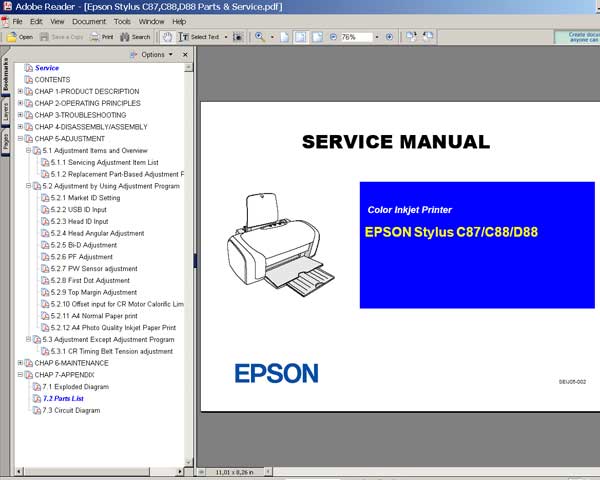Expand CHAP 1-PRODUCT DESCRIPTION node
Screen dimensions: 600x480
coord(20,91)
